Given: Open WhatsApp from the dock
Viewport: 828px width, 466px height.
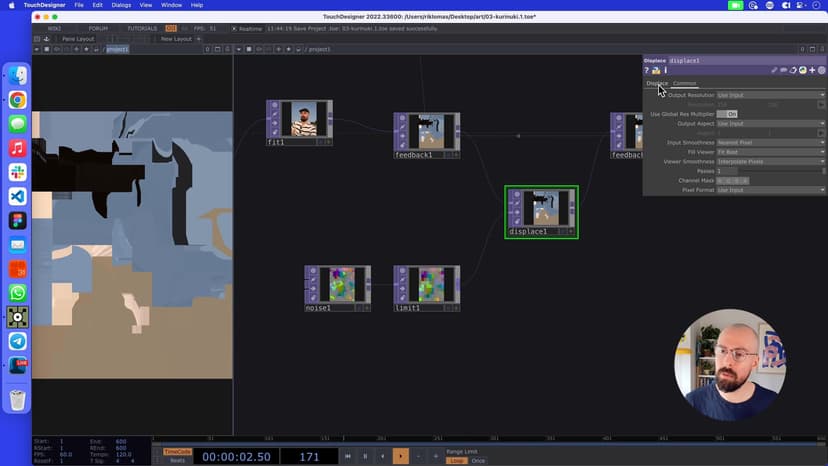Looking at the screenshot, I should (x=17, y=293).
